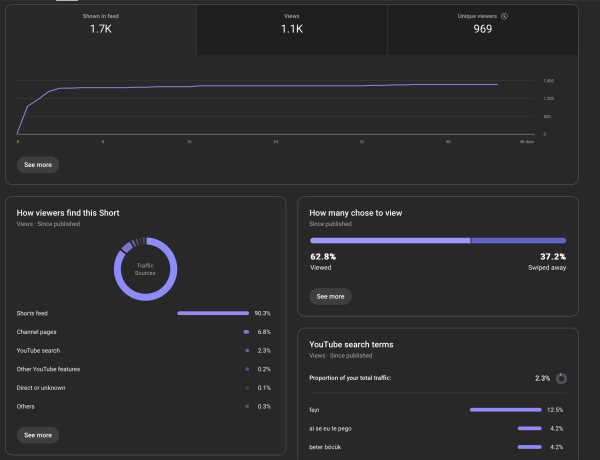Click the Other YouTube features dot indicator
Screen dimensions: 600x460
pyautogui.click(x=246, y=369)
